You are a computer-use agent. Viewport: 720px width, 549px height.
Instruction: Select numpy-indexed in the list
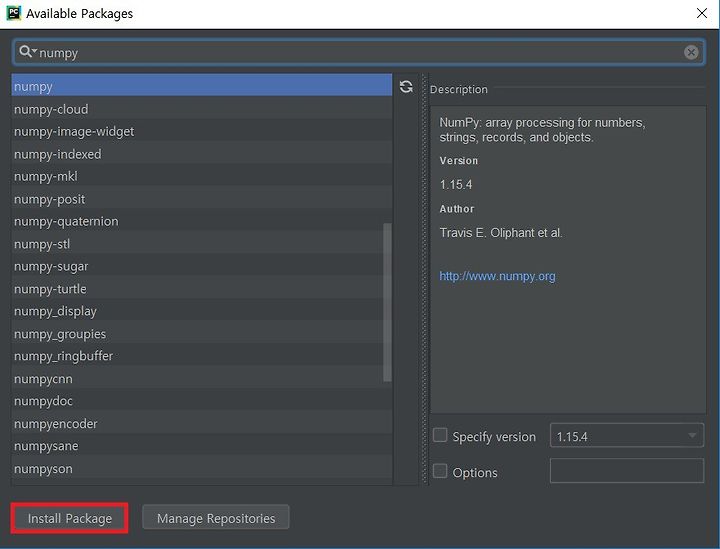(x=202, y=154)
